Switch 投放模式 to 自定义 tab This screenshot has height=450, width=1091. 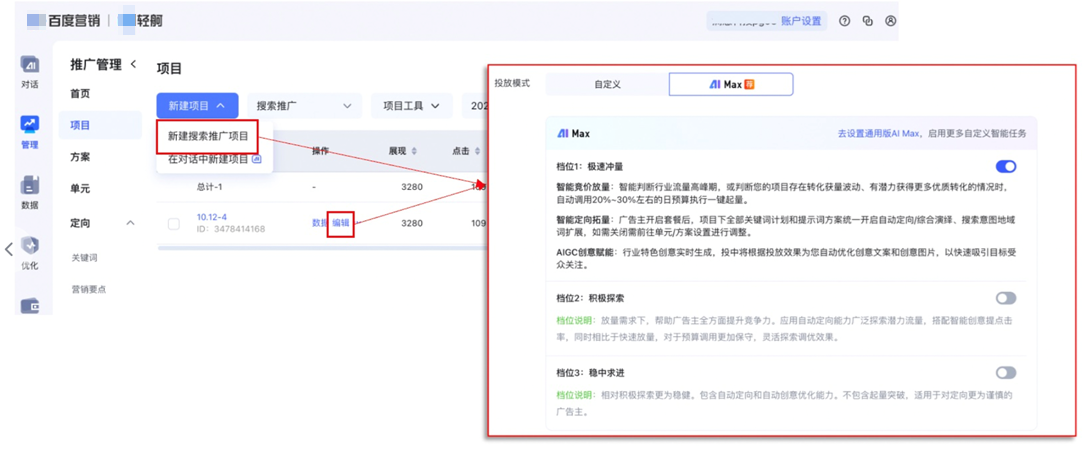click(x=607, y=84)
